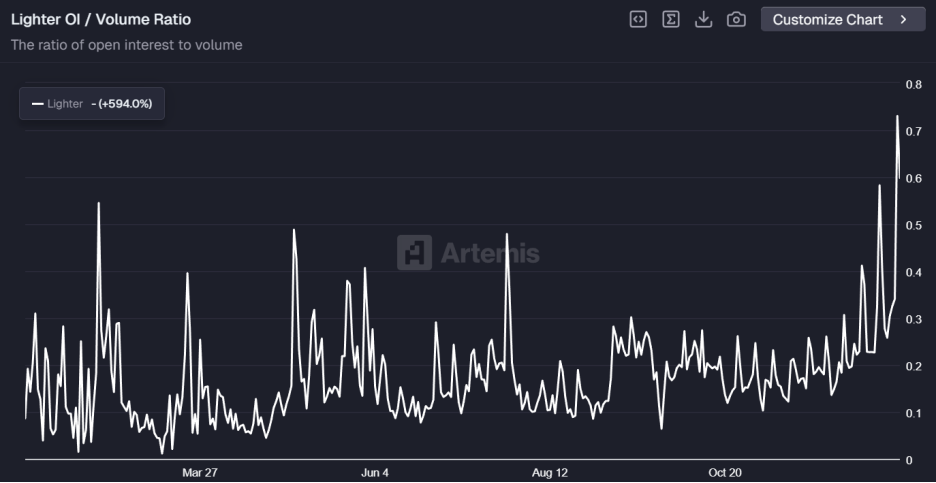Screen dimensions: 936x483
Task: Toggle the Lighter series in legend
Action: click(65, 103)
